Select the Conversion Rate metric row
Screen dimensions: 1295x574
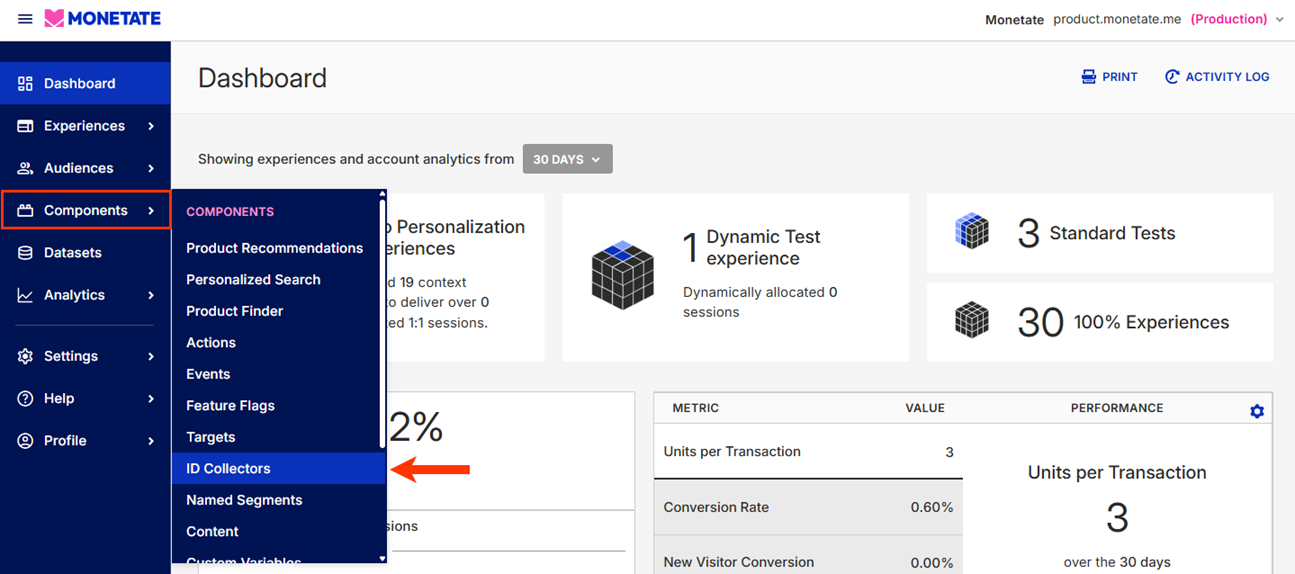coord(808,507)
